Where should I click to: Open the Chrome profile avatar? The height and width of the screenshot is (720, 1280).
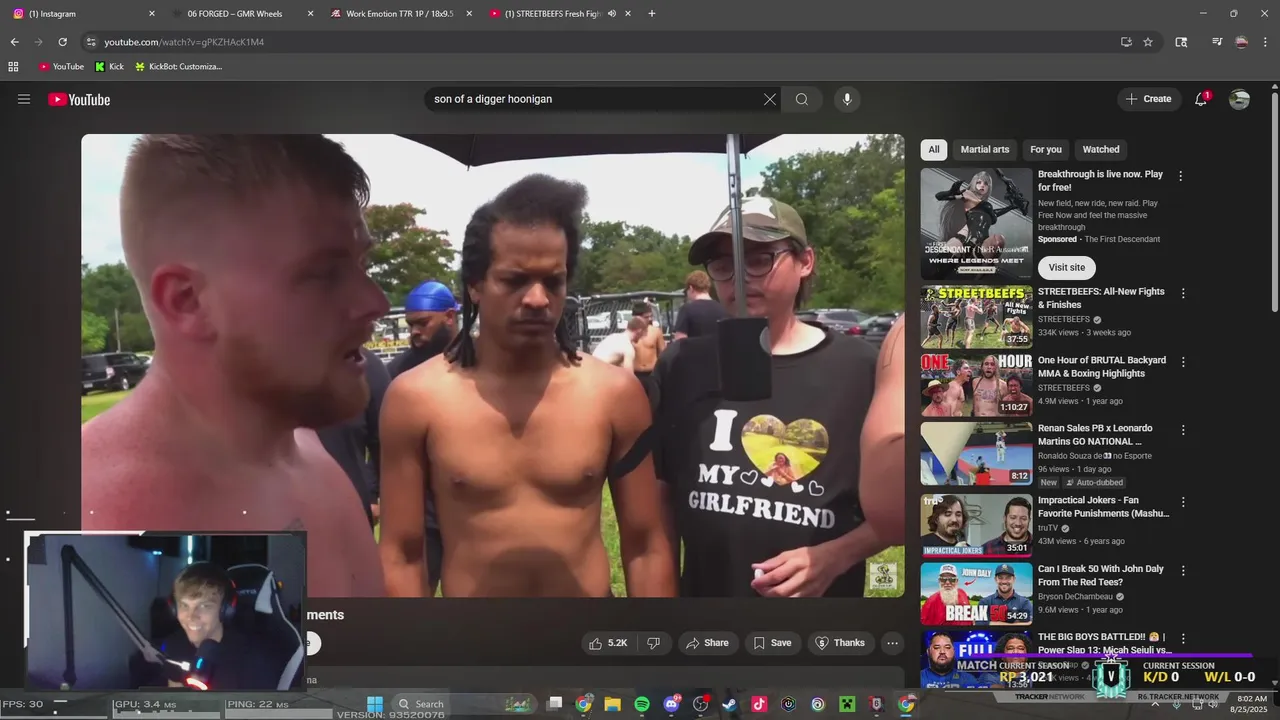click(x=1241, y=42)
